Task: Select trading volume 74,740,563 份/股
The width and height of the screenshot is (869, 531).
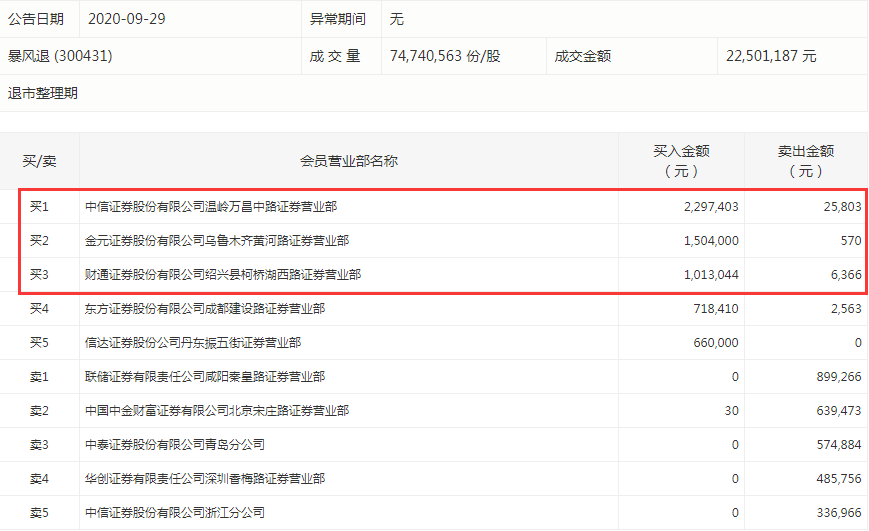Action: coord(445,56)
